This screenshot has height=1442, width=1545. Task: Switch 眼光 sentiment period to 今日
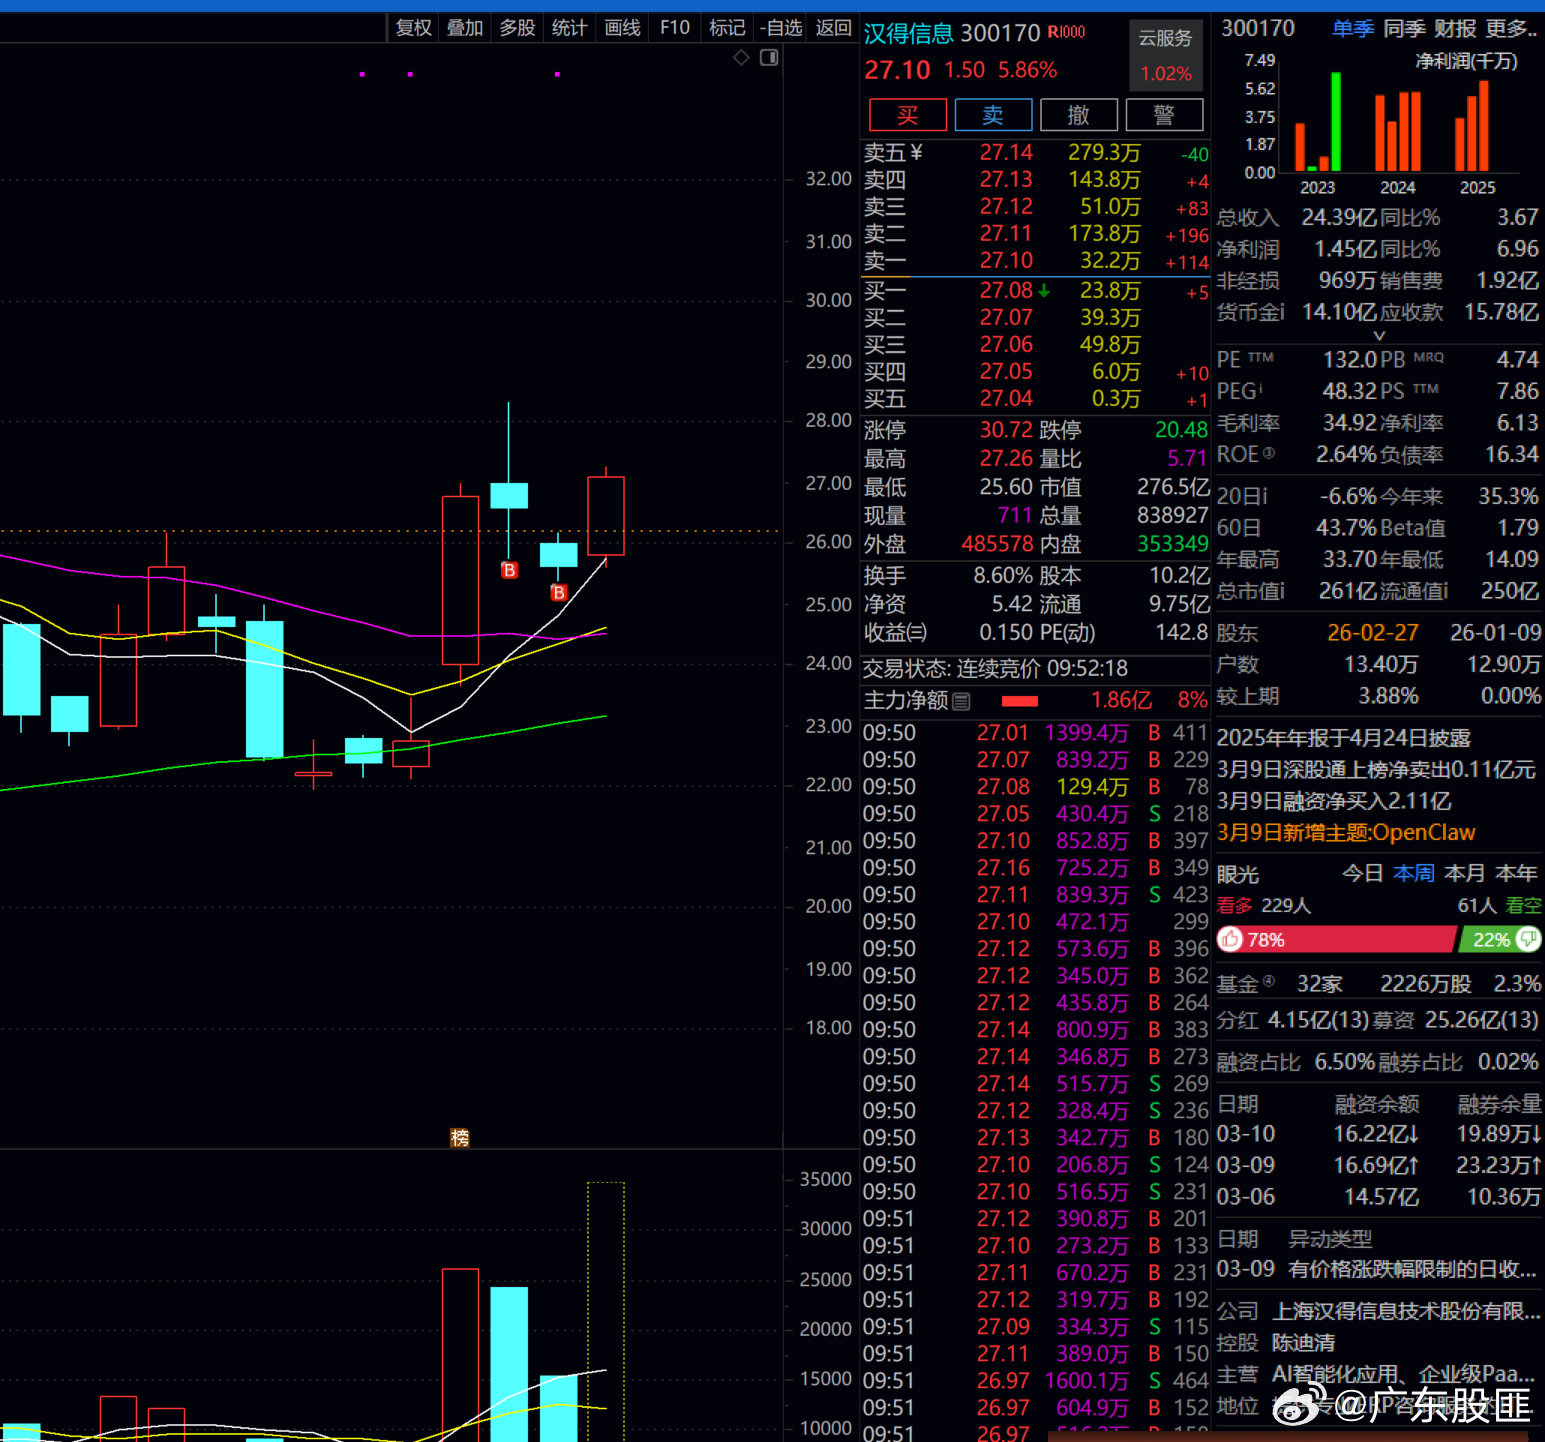coord(1361,873)
